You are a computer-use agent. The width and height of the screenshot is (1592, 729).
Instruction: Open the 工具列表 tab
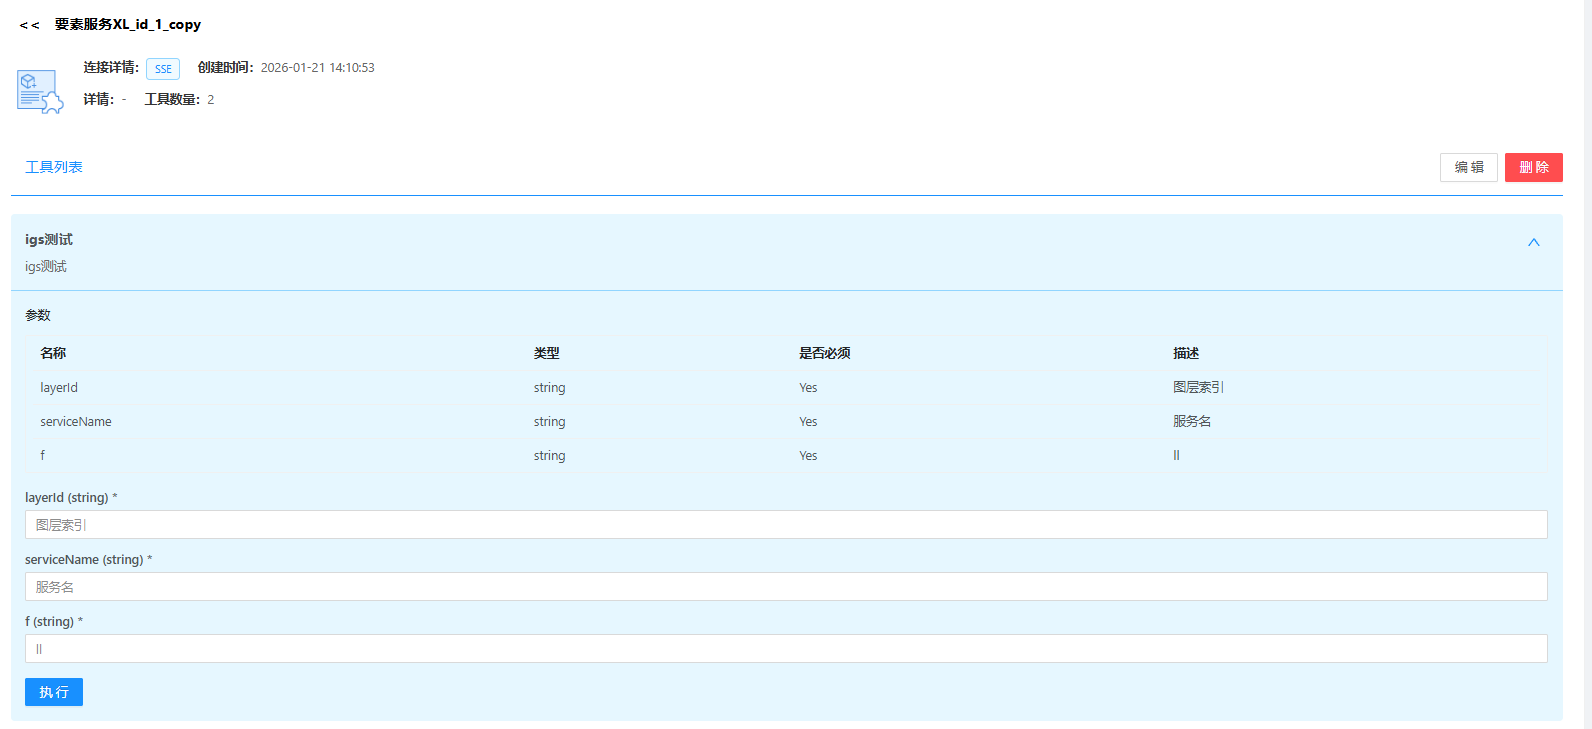tap(54, 167)
